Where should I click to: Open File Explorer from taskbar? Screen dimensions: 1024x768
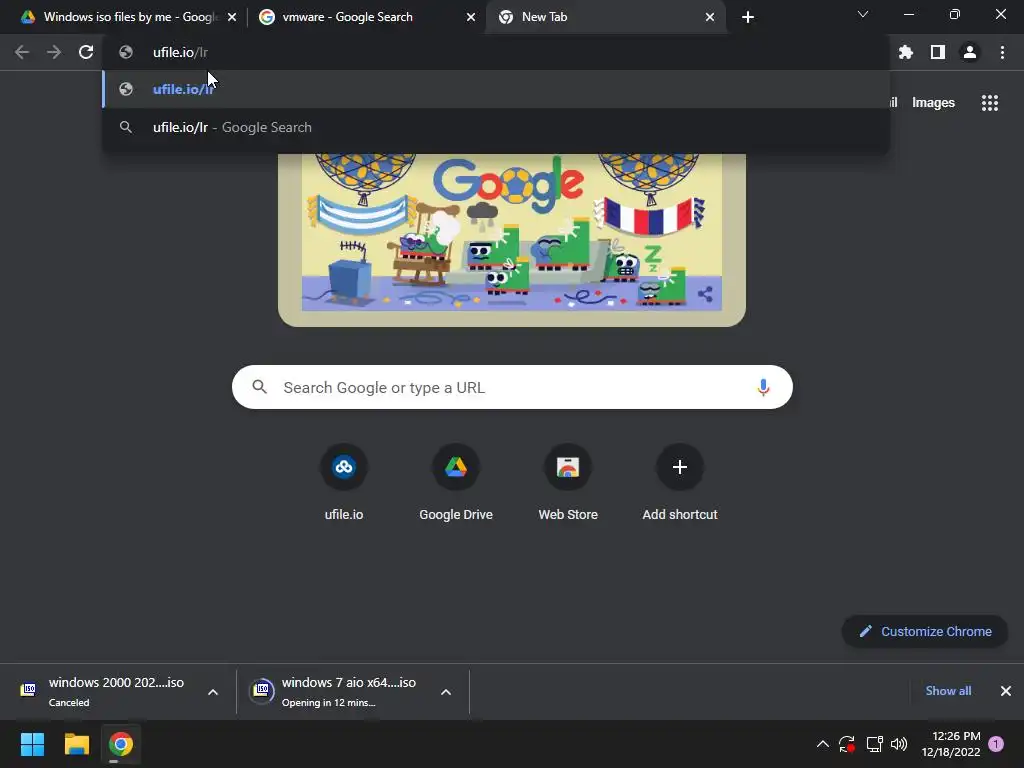(76, 744)
